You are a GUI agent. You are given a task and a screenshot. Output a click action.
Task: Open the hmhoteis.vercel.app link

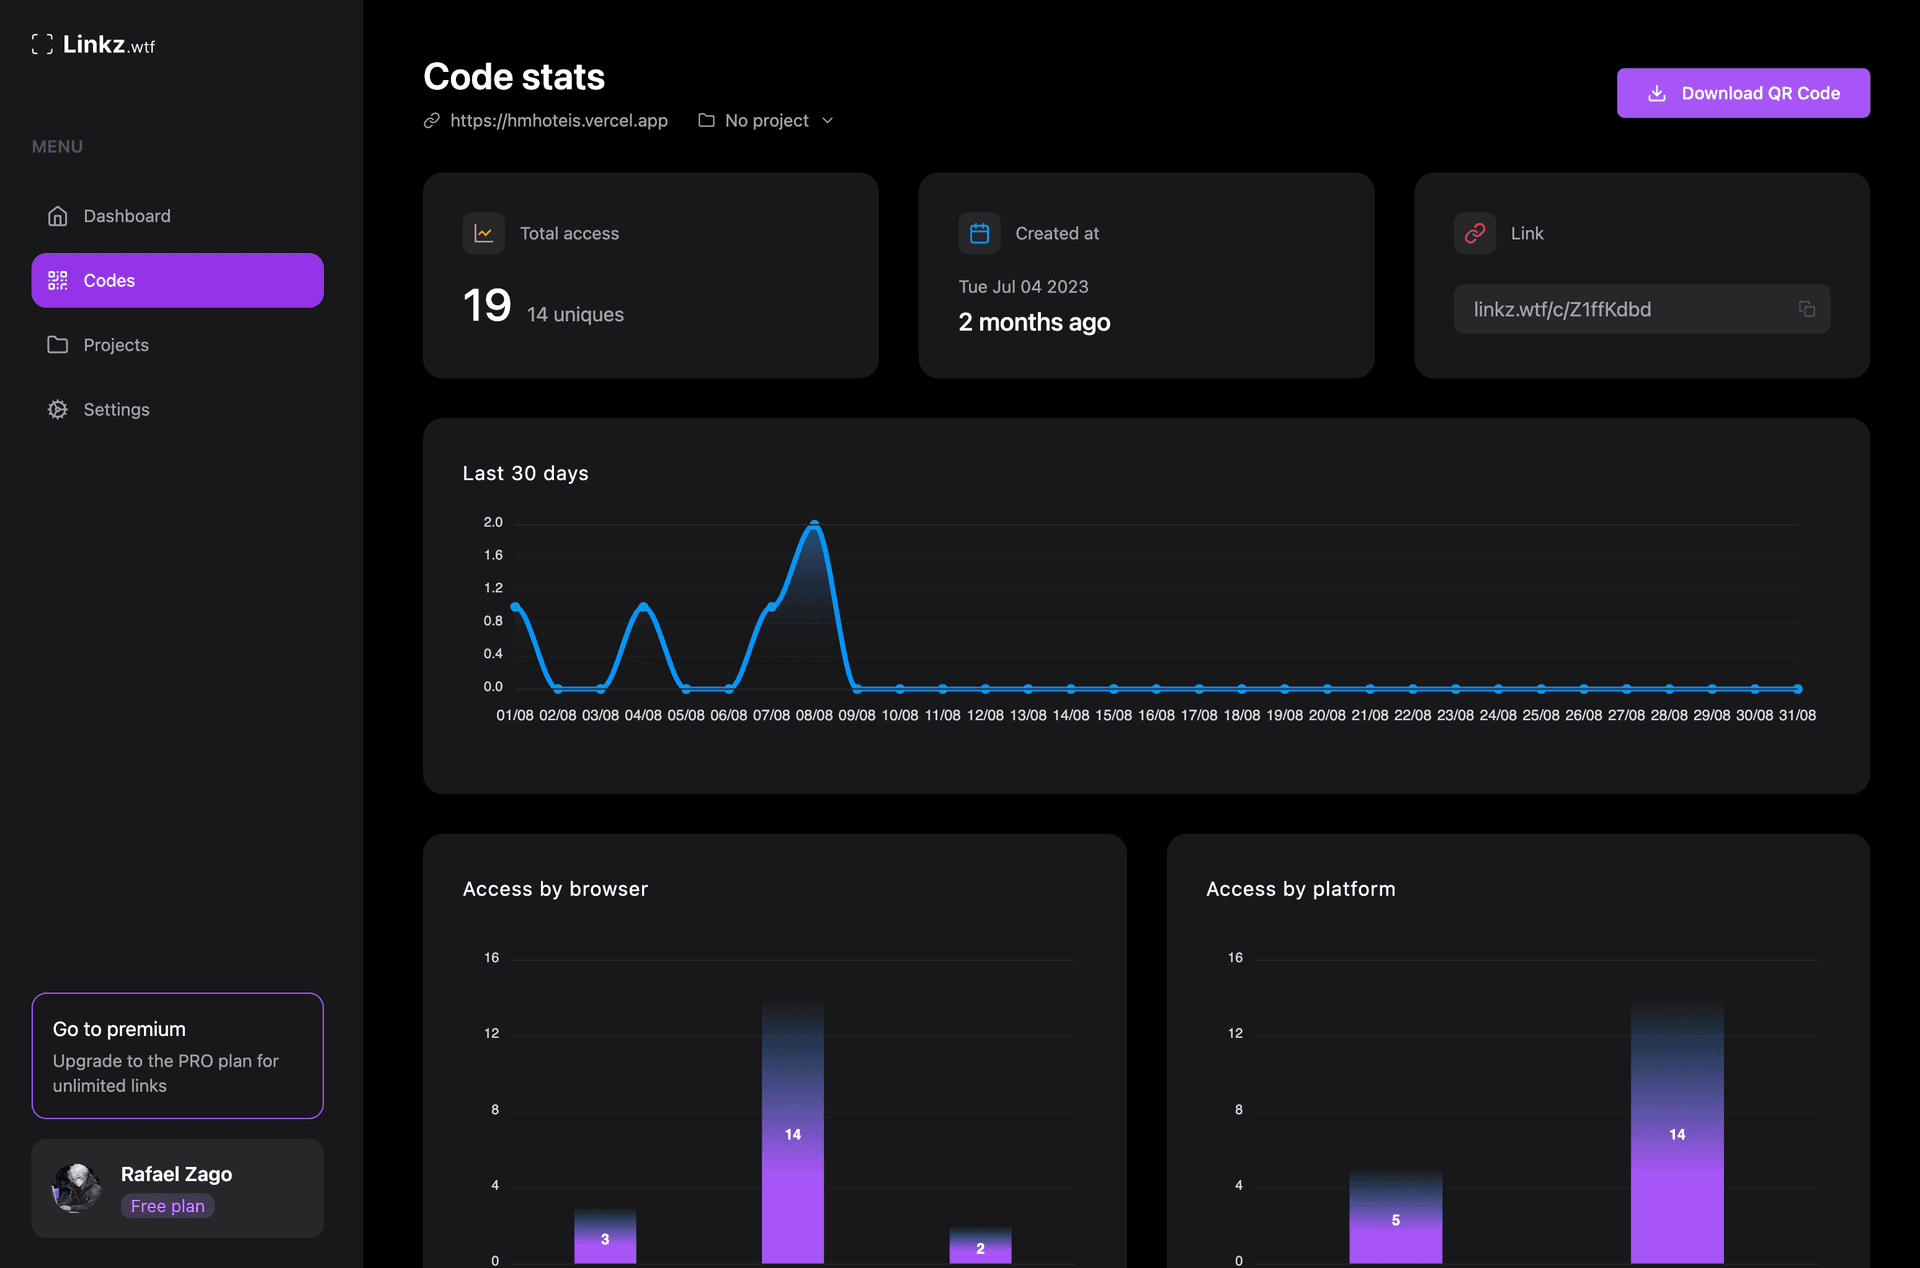pos(558,120)
